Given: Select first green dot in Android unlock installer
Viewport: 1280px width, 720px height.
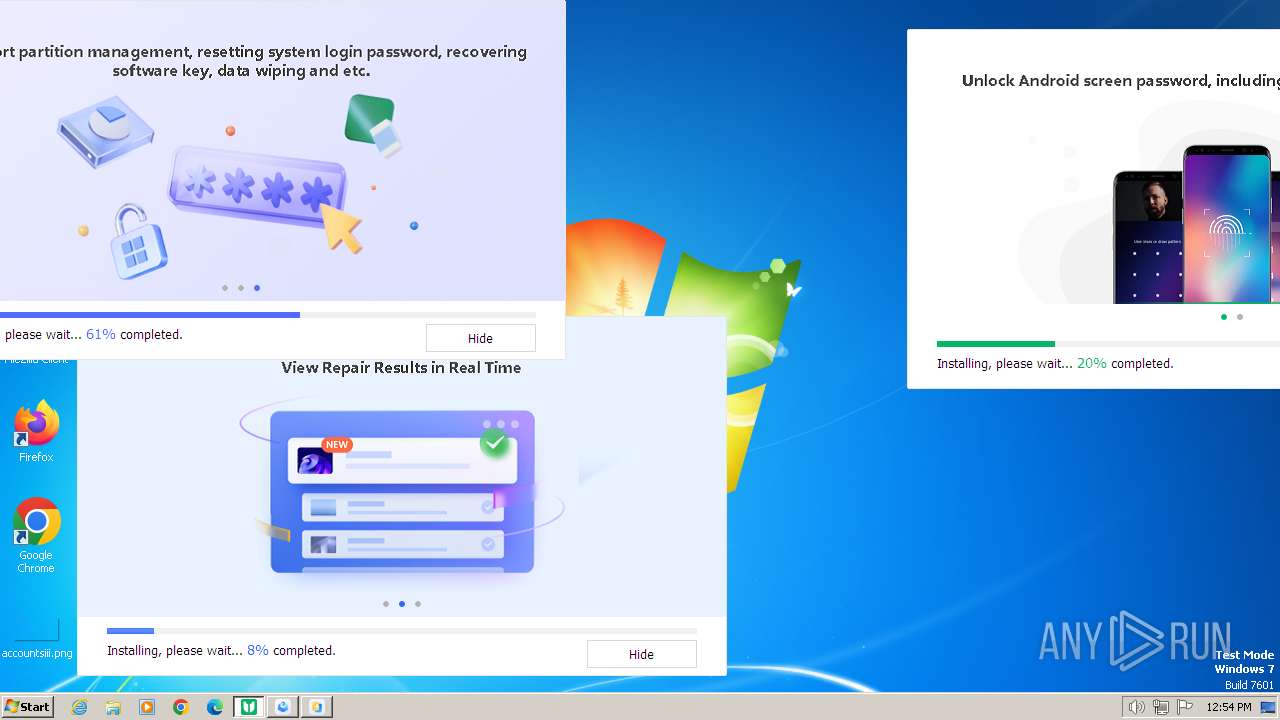Looking at the screenshot, I should coord(1224,317).
